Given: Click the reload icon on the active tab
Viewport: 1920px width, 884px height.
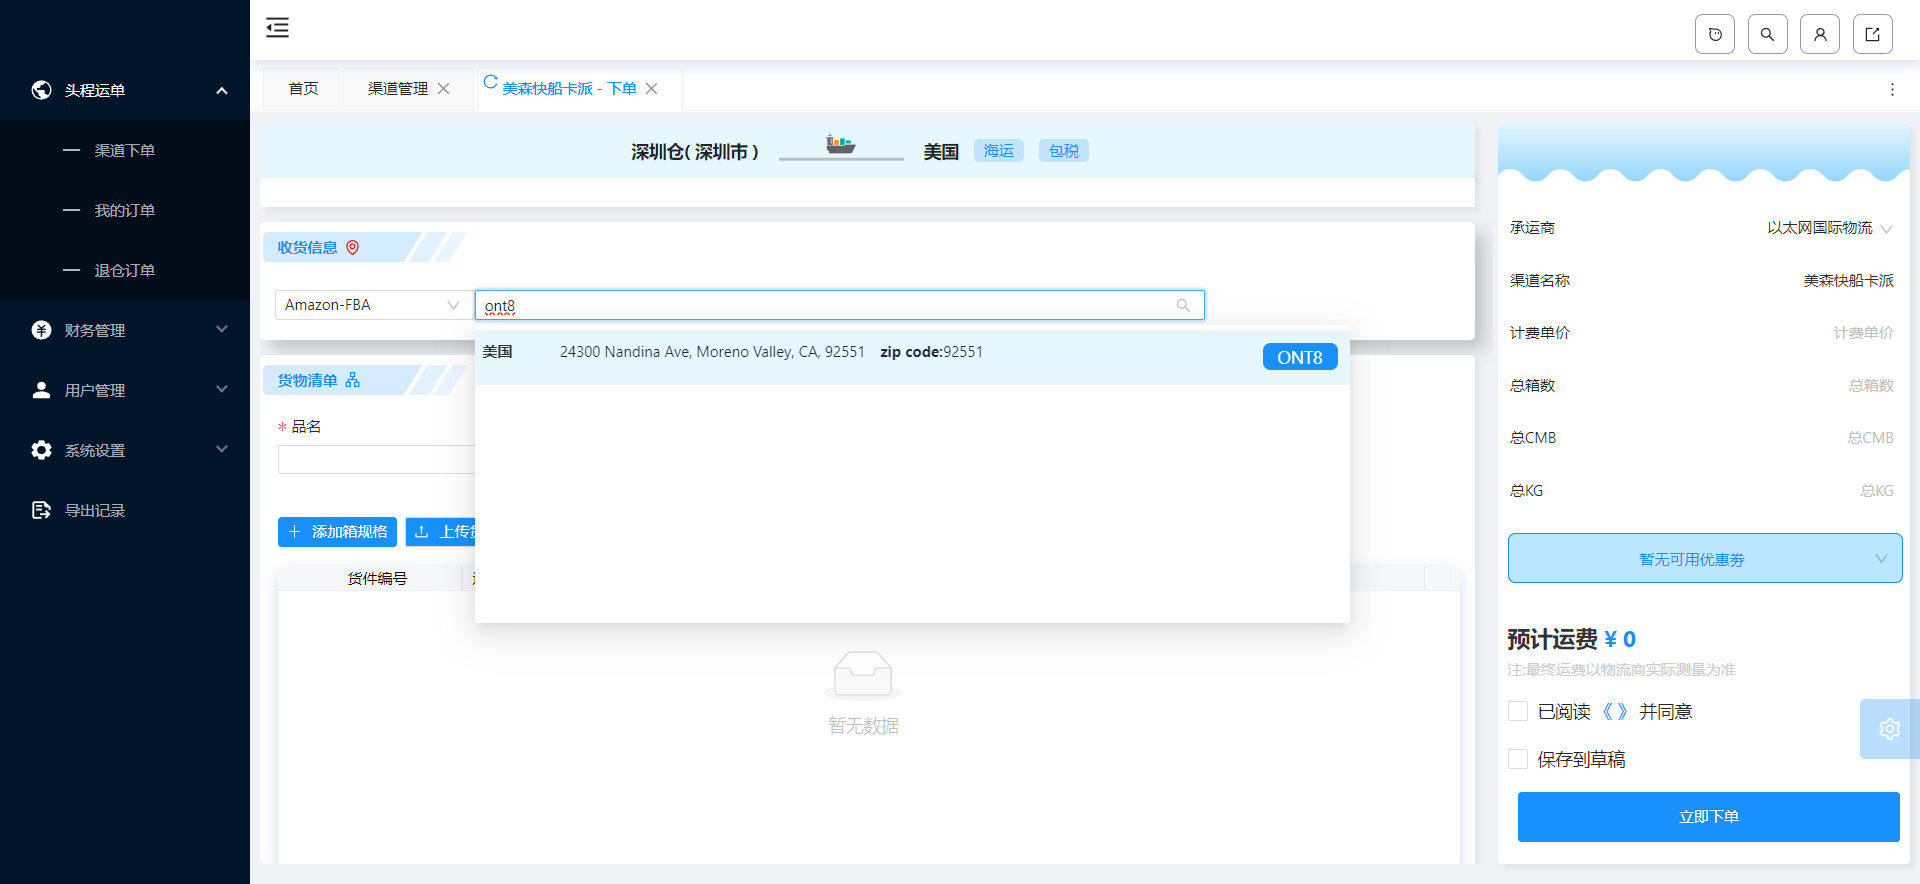Looking at the screenshot, I should pos(490,82).
